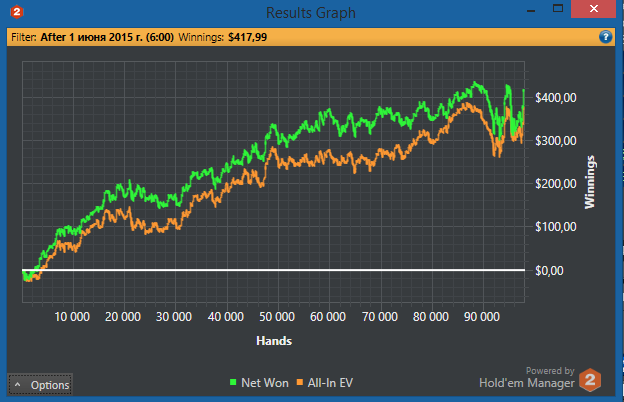Screen dimensions: 624x402
Task: Expand the Options panel
Action: pyautogui.click(x=40, y=384)
